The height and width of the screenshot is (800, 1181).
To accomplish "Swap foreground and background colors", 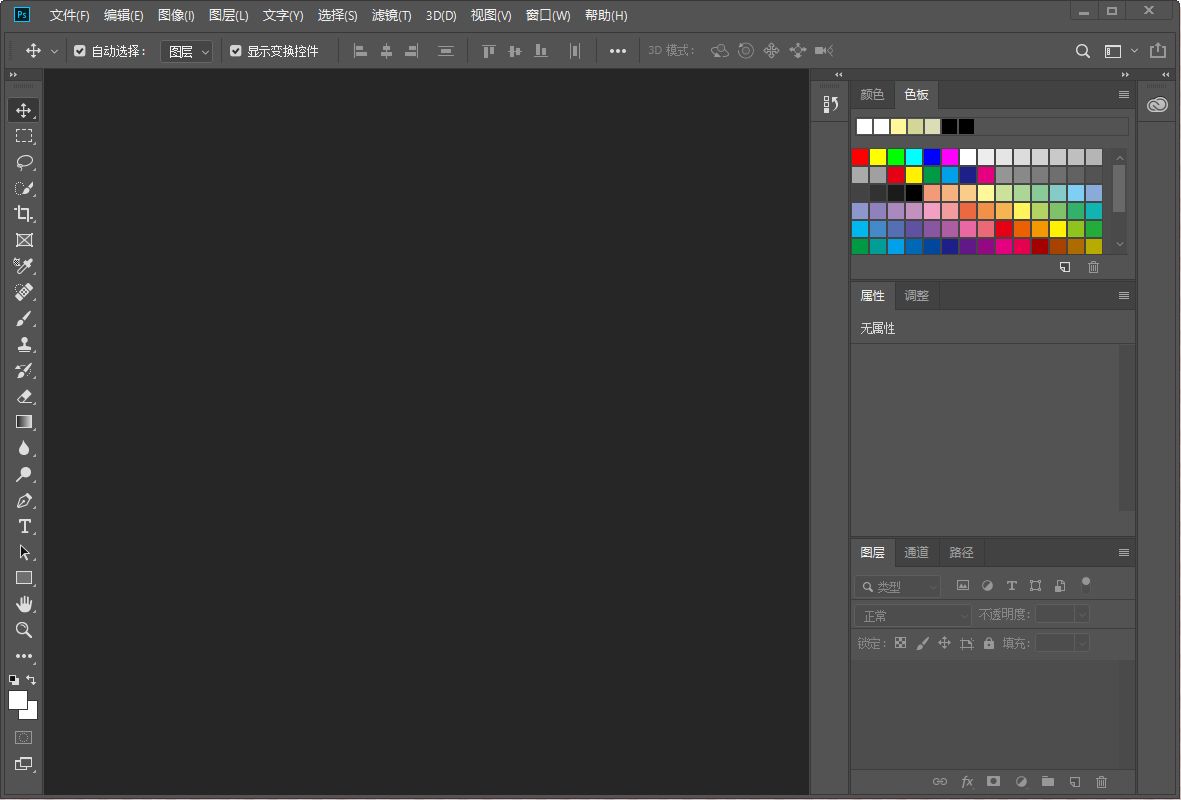I will pos(31,679).
